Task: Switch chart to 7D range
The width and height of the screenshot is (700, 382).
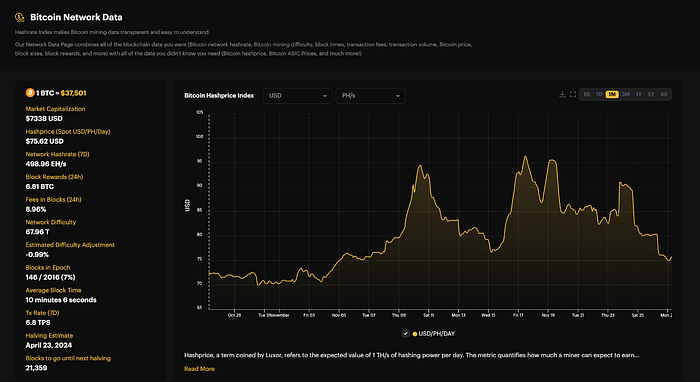Action: click(x=599, y=94)
